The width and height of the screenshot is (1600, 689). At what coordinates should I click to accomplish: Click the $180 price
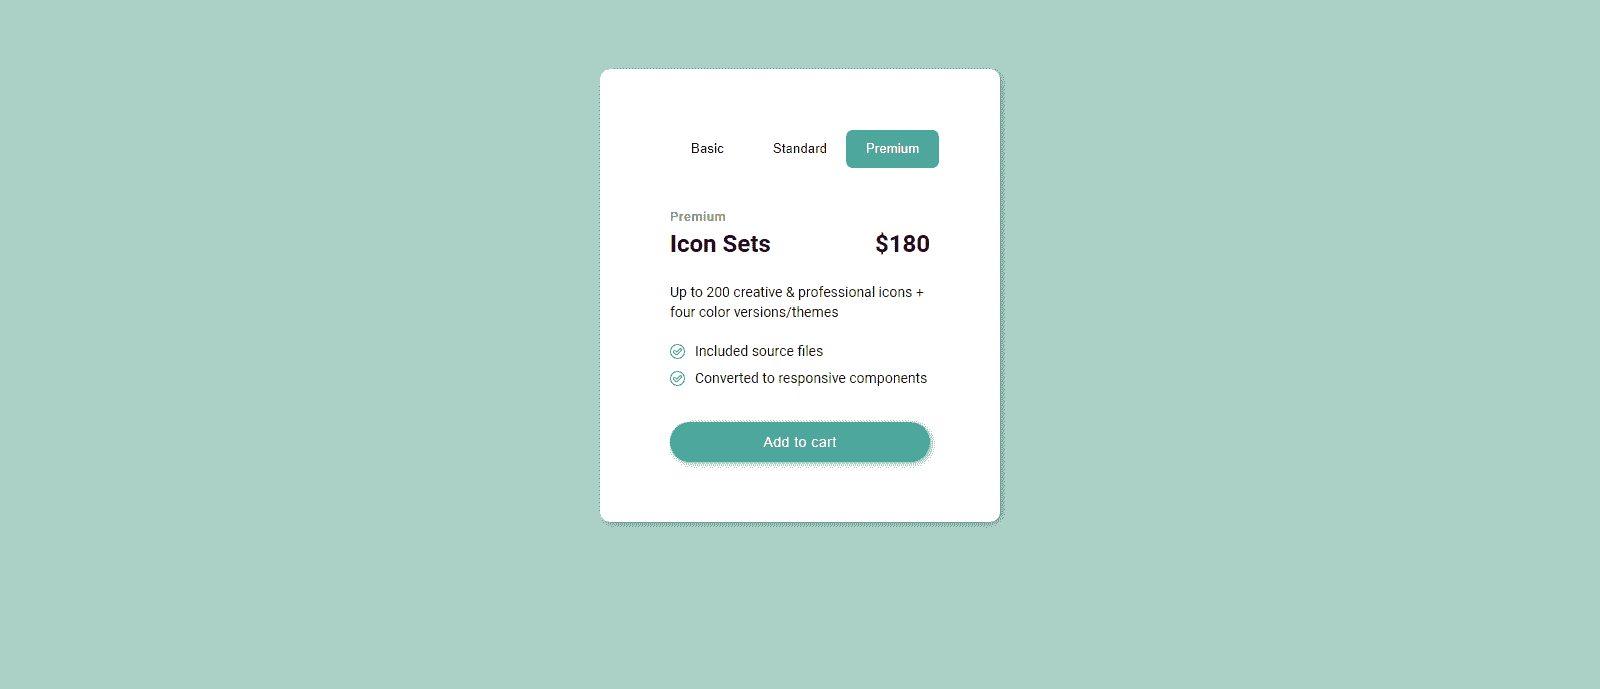pyautogui.click(x=902, y=244)
